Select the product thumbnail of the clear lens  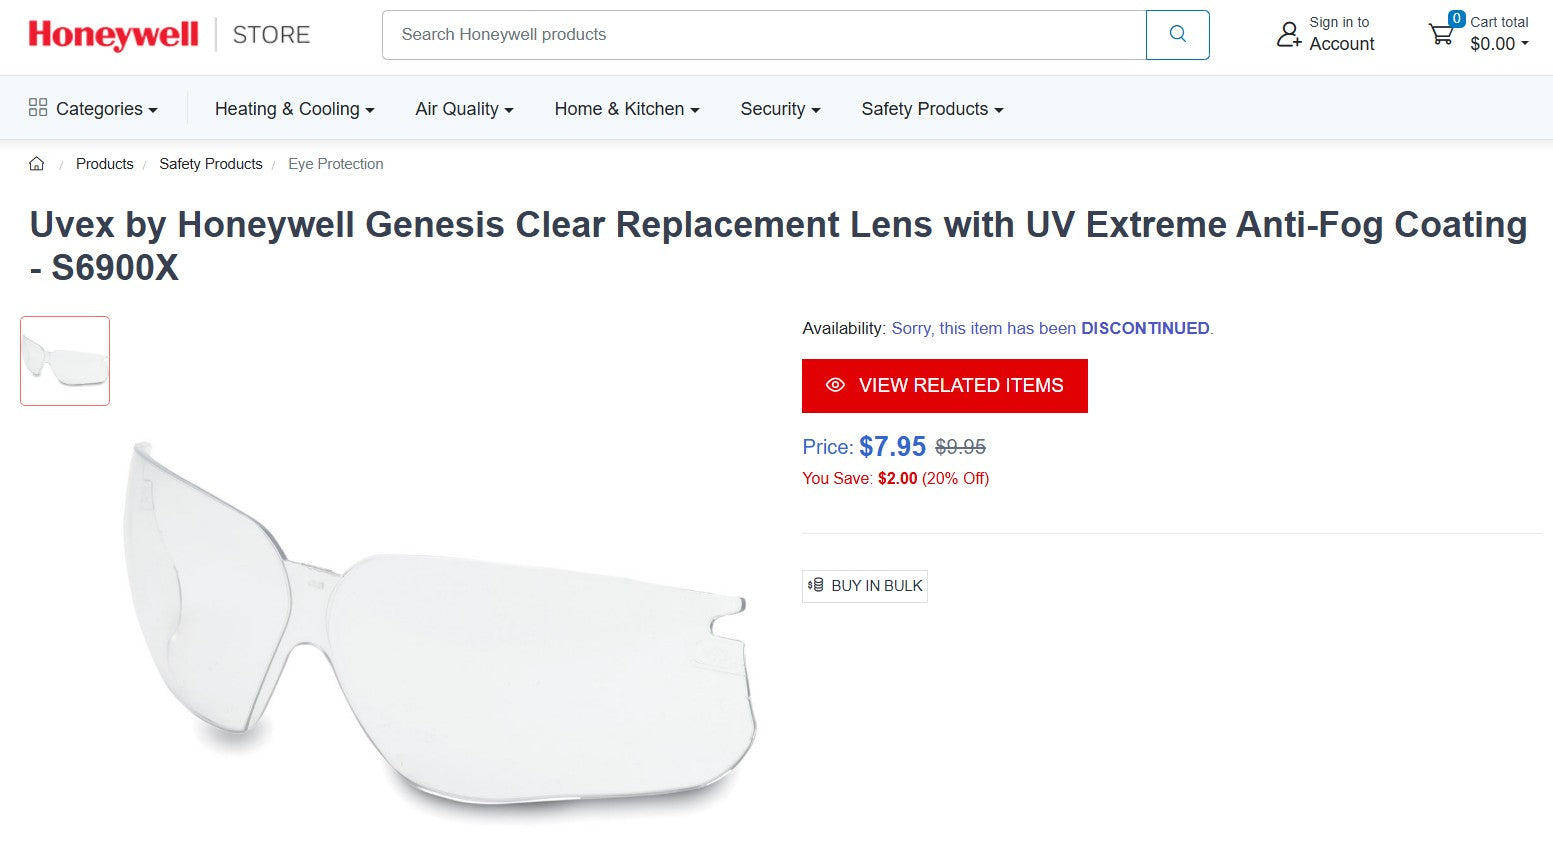click(x=64, y=360)
